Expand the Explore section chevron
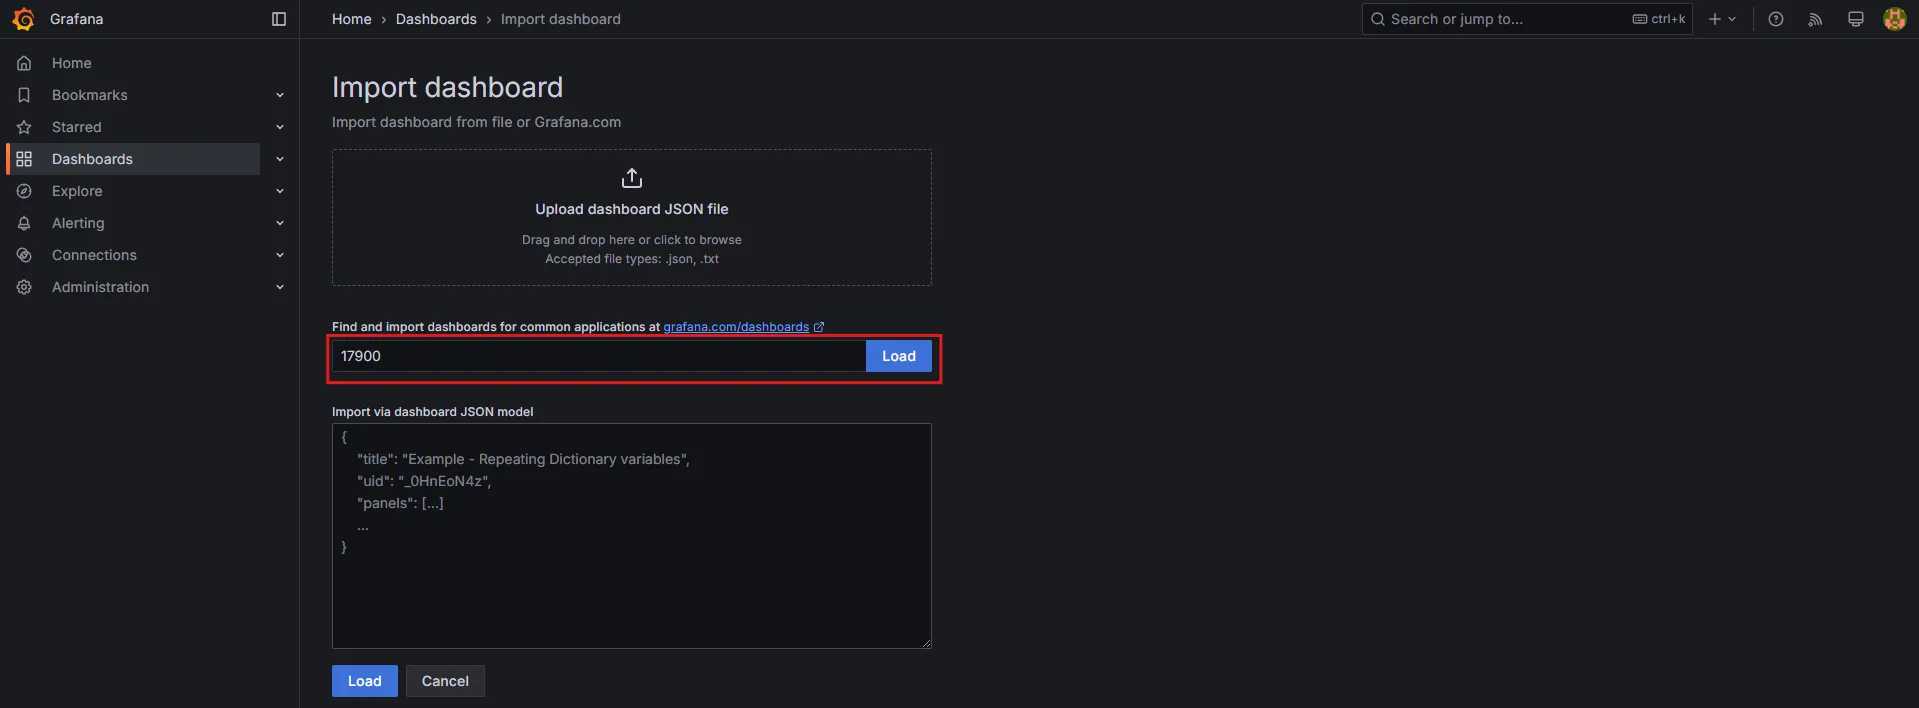Image resolution: width=1919 pixels, height=708 pixels. pyautogui.click(x=280, y=191)
